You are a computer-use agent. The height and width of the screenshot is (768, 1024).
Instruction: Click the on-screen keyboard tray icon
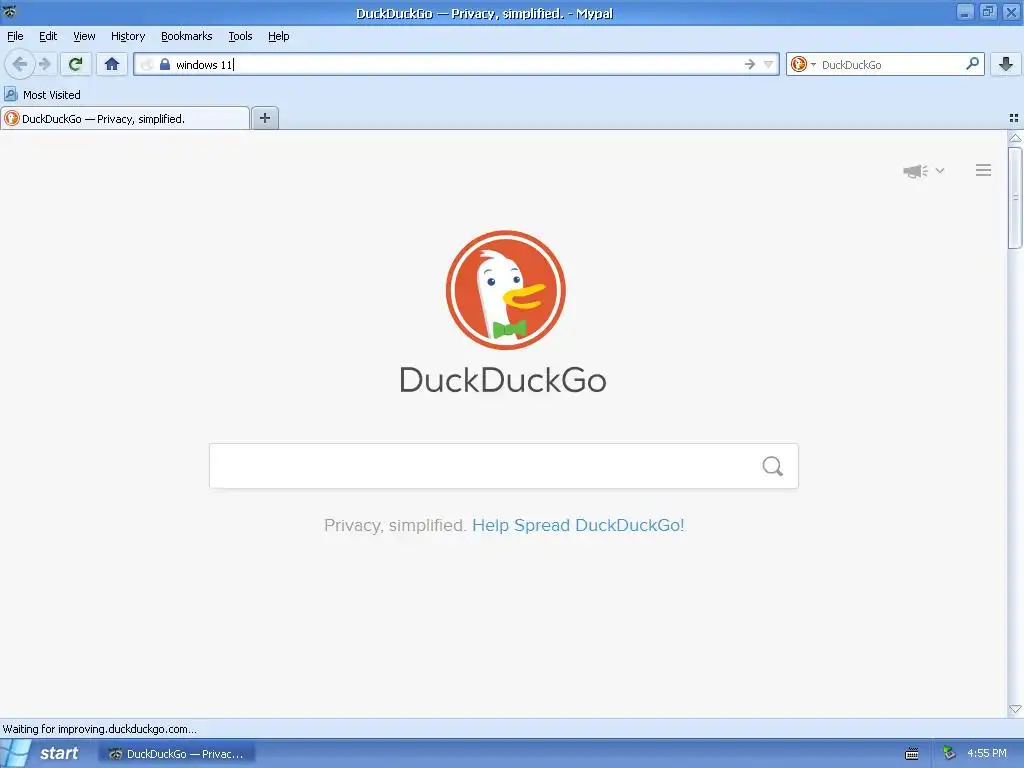point(912,754)
